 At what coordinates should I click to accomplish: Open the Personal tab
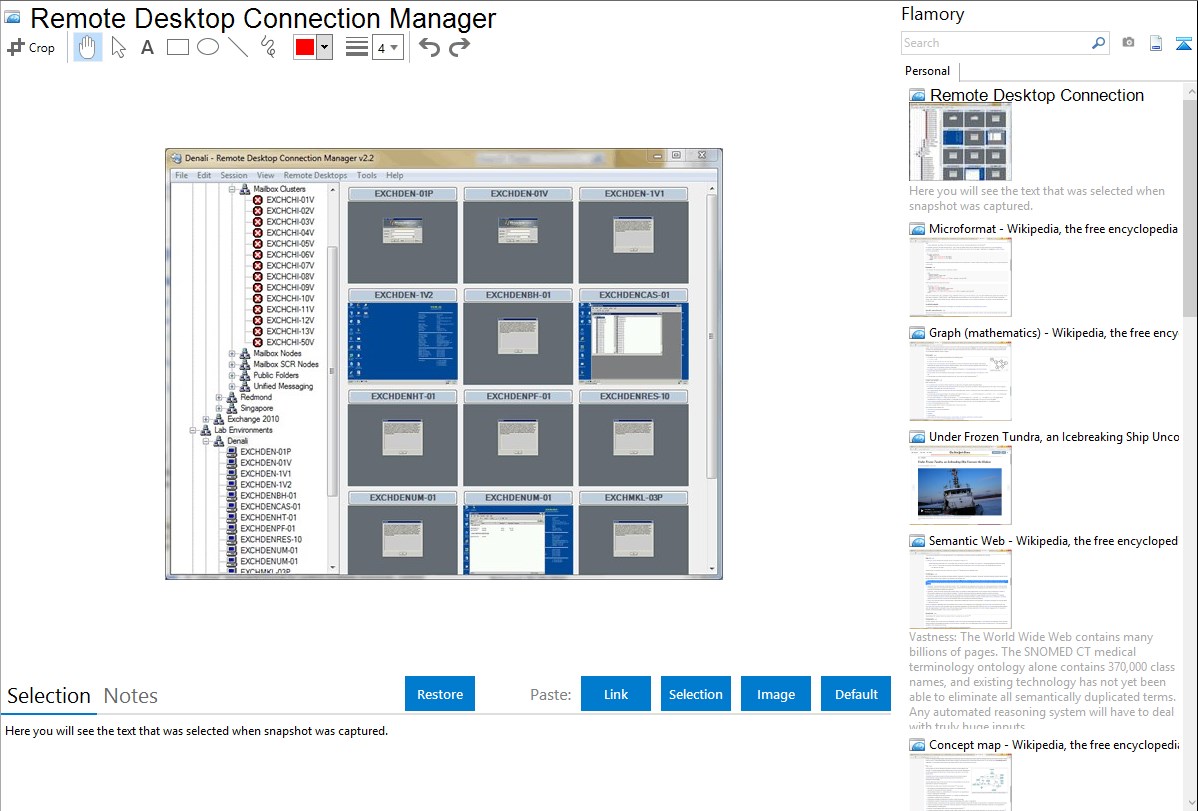(x=927, y=70)
